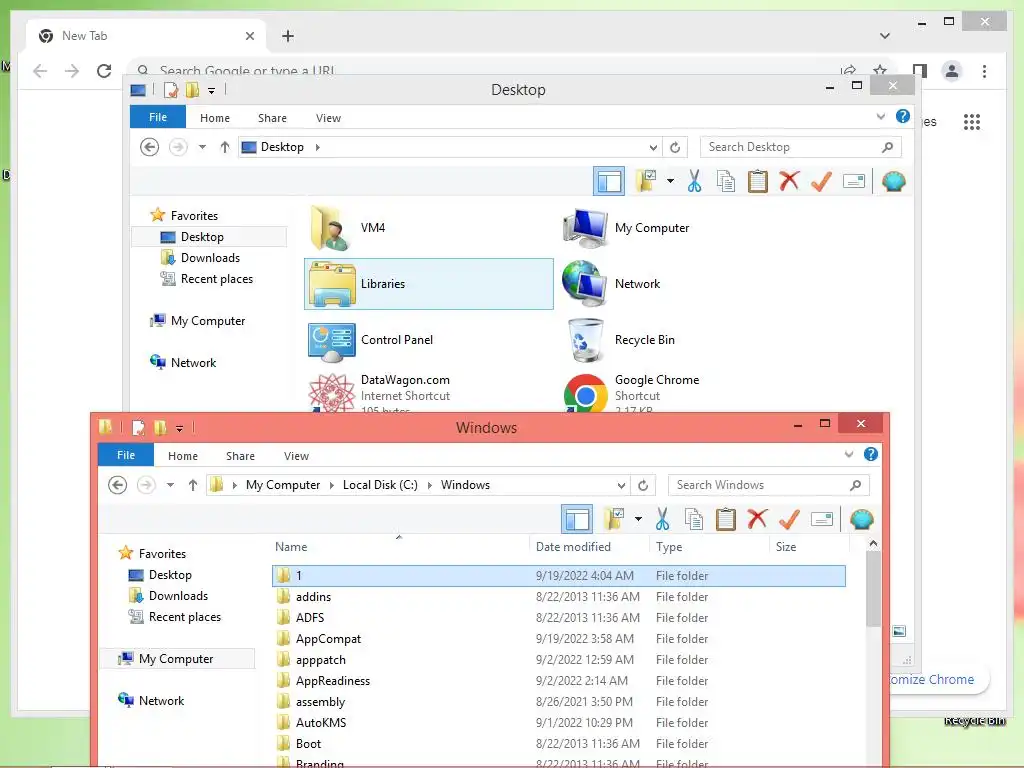Click Local Disk (C:) in breadcrumb path
The image size is (1024, 768).
point(380,485)
